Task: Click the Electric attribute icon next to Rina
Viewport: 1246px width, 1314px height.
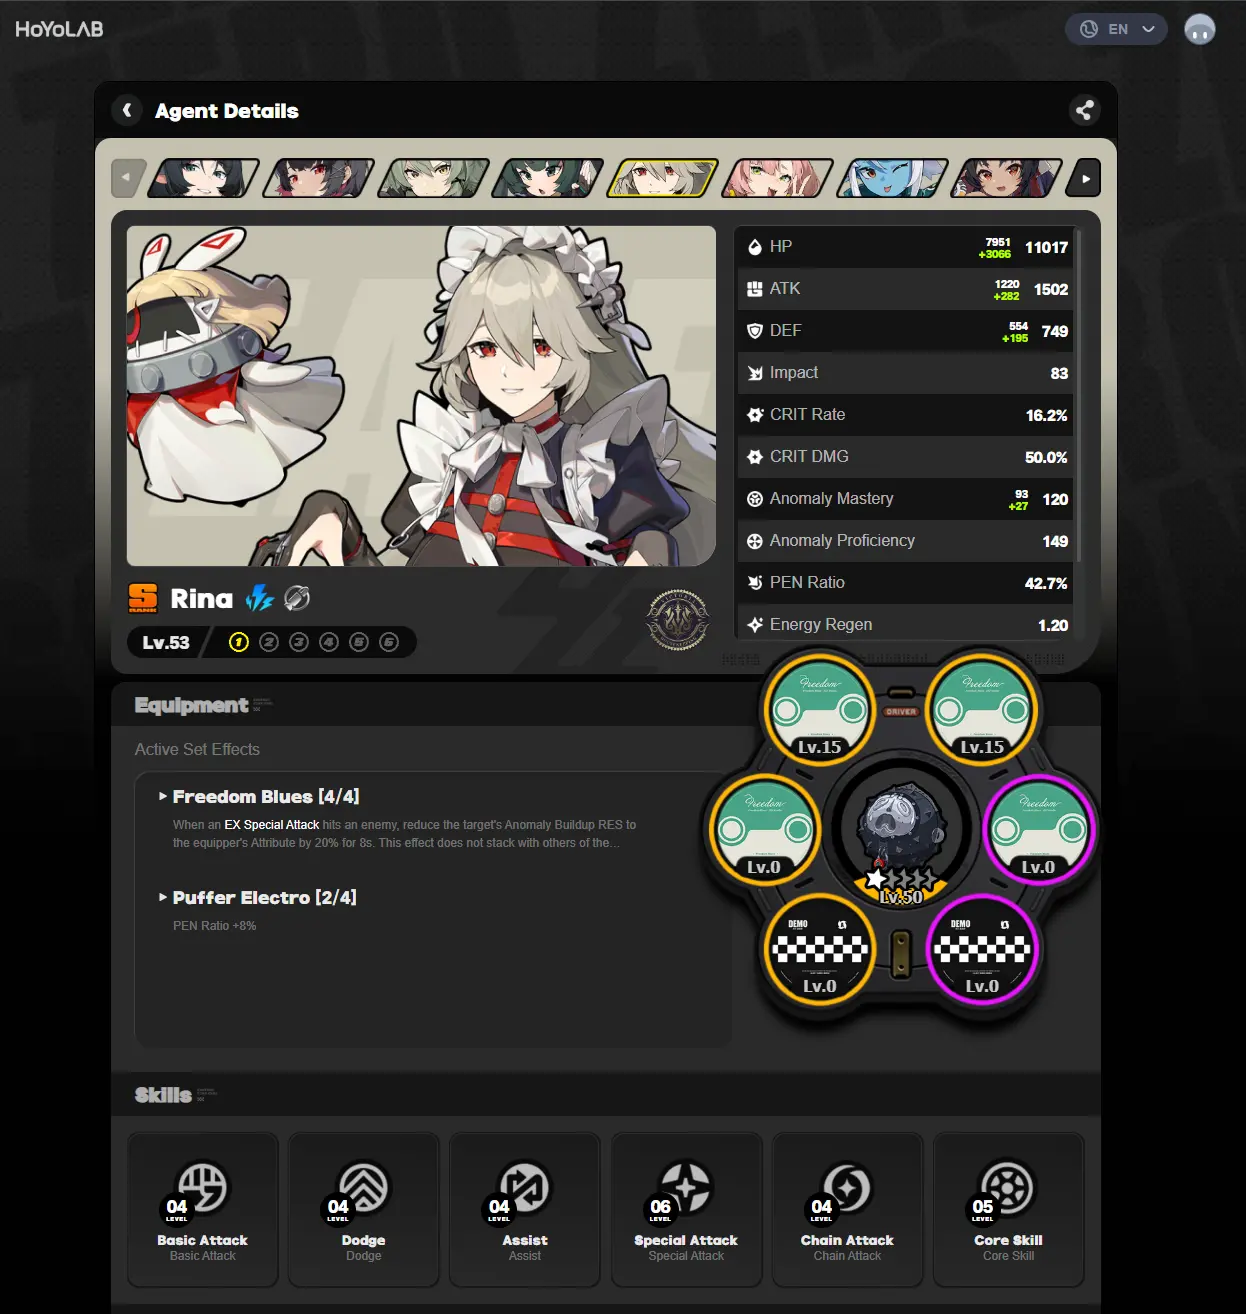Action: point(260,598)
